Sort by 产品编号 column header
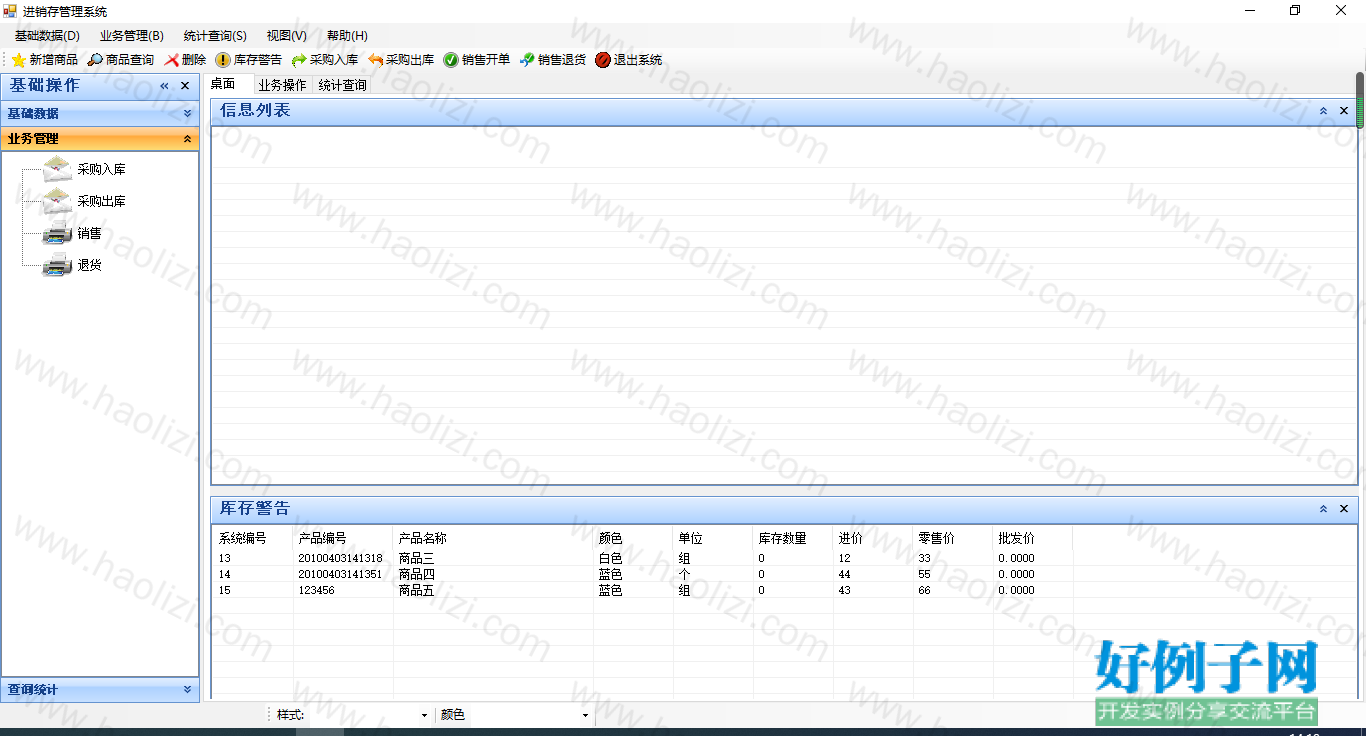The image size is (1366, 736). (x=343, y=538)
